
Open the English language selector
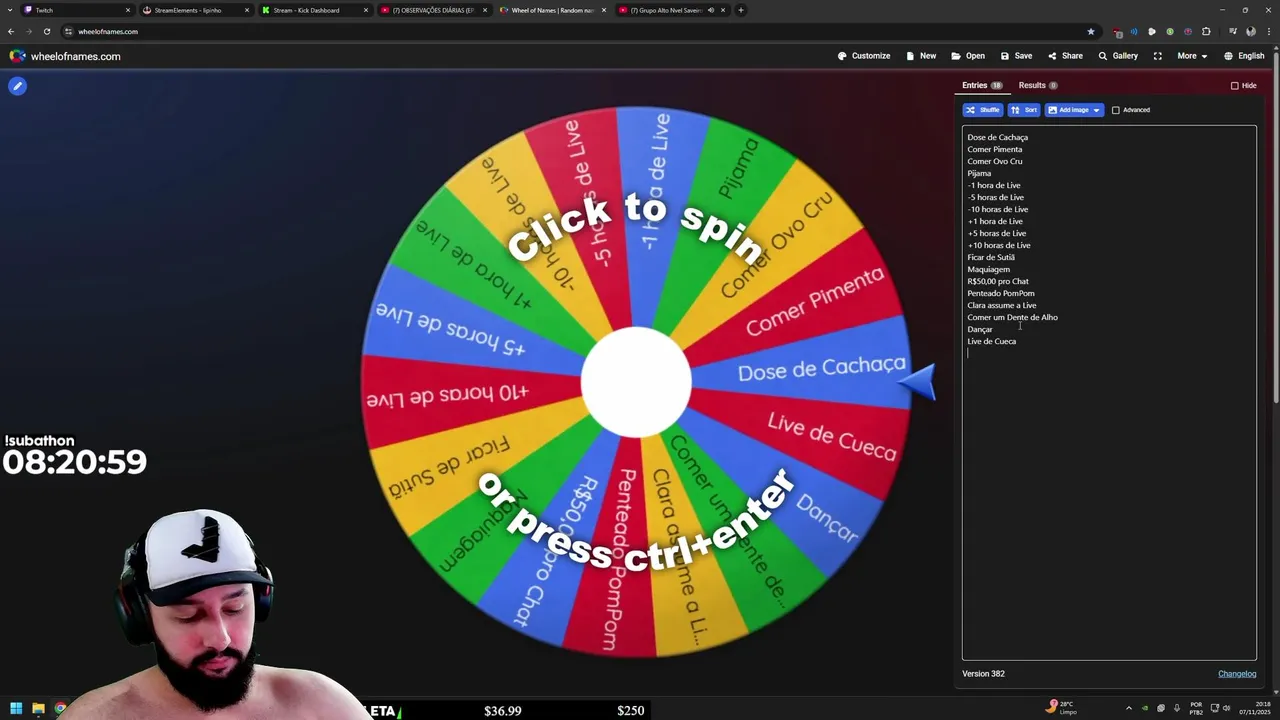1244,56
